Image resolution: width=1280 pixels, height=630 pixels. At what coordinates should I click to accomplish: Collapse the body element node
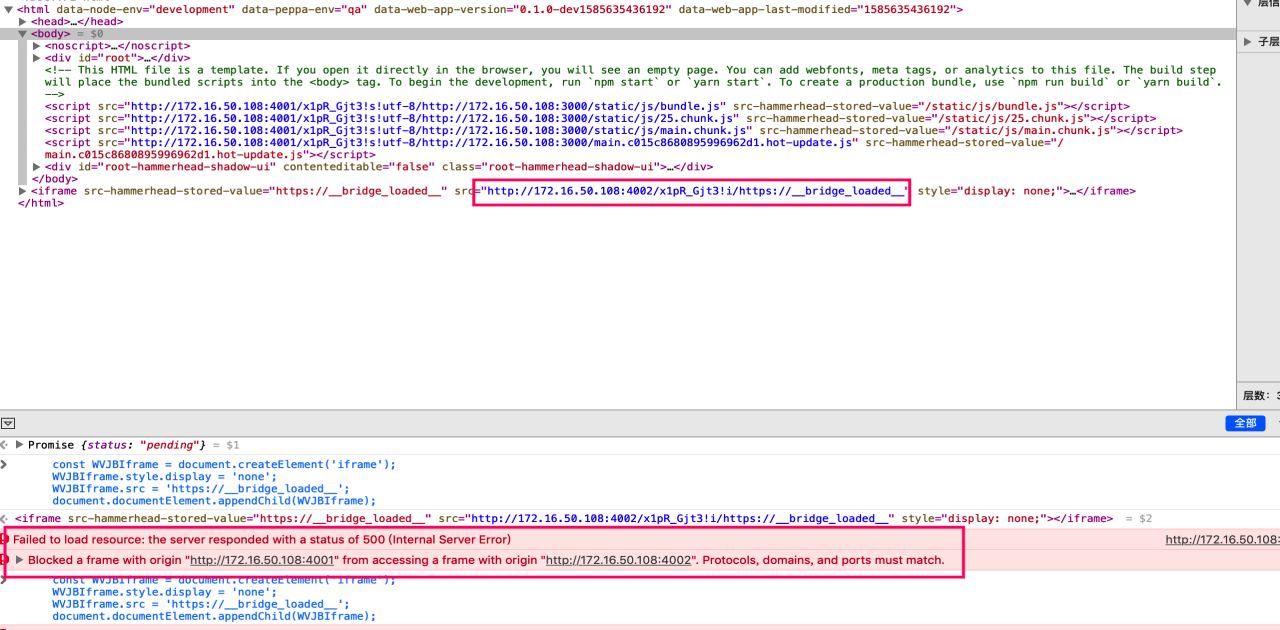coord(23,34)
